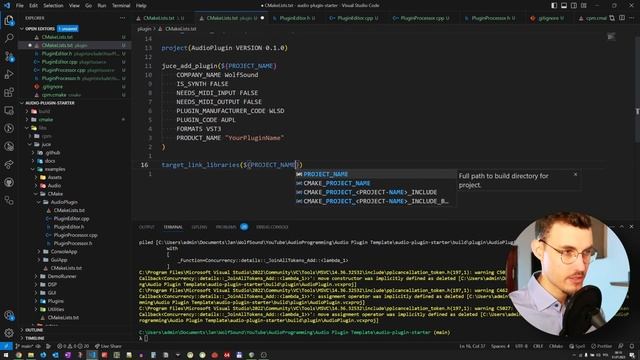Switch to the DEBUG CONSOLE panel tab
The width and height of the screenshot is (640, 360).
(x=272, y=227)
